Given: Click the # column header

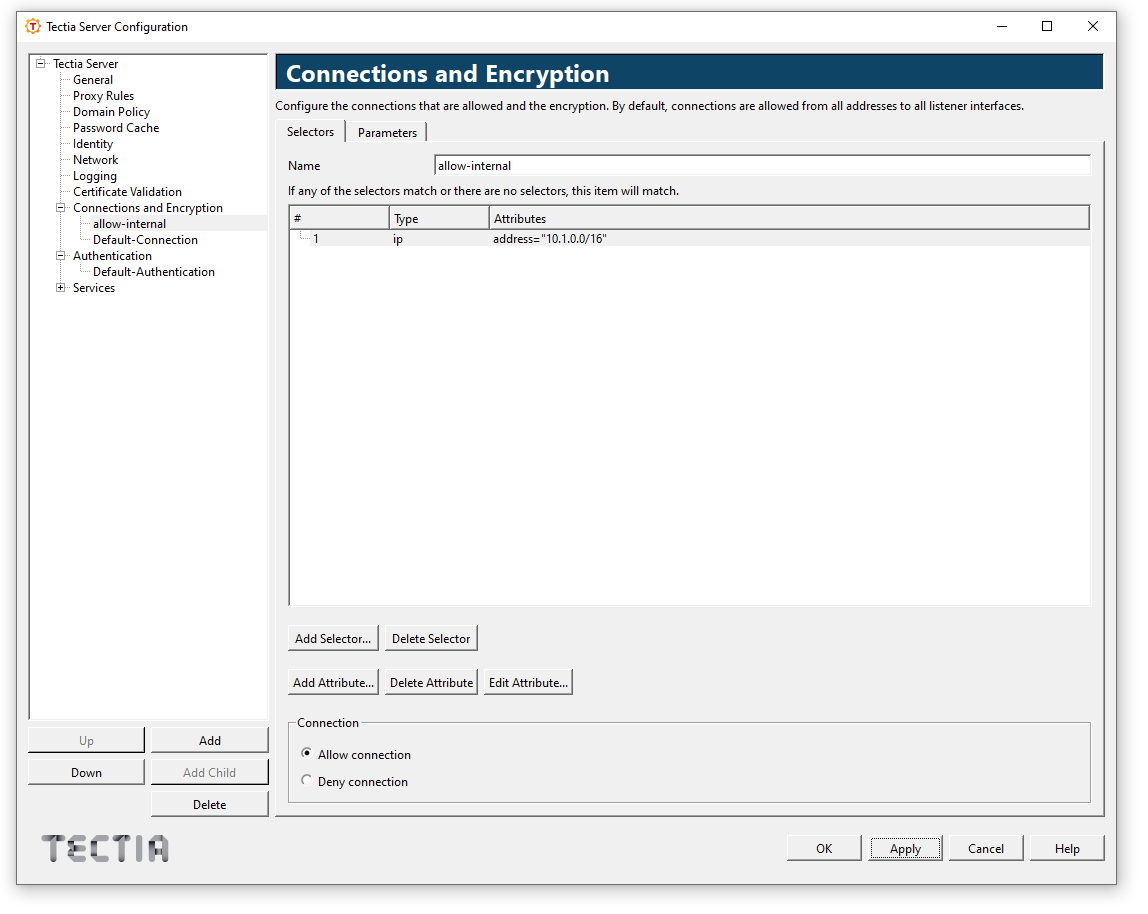Looking at the screenshot, I should [x=340, y=218].
